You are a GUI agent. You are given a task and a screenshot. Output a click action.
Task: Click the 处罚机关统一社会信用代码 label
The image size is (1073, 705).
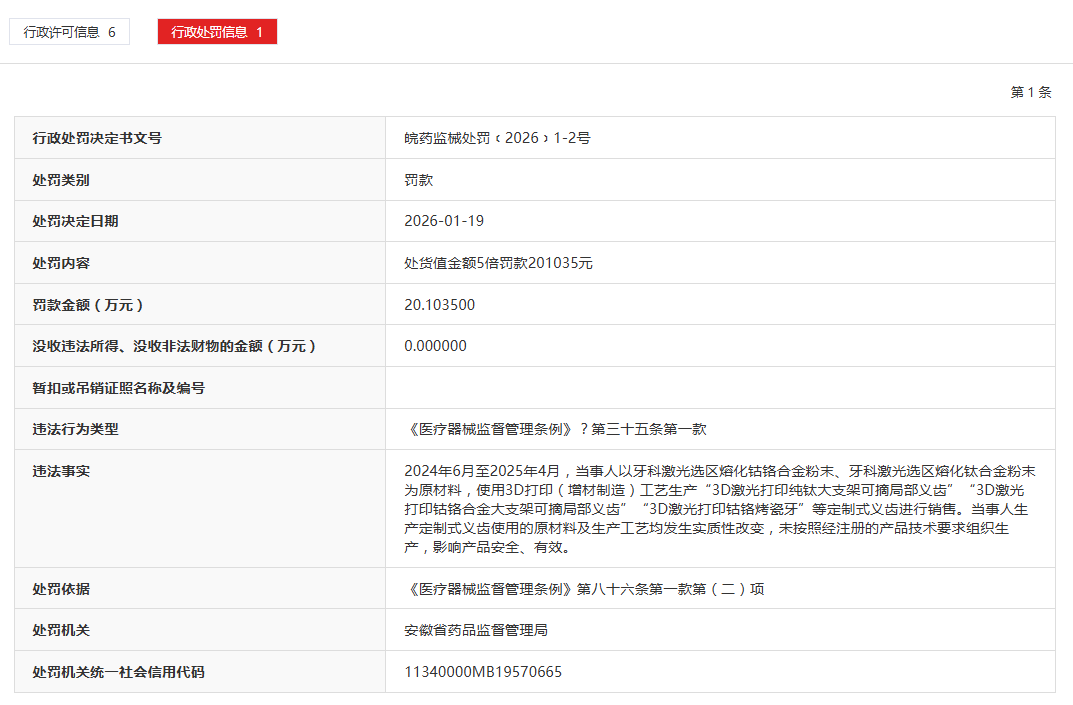pyautogui.click(x=118, y=672)
